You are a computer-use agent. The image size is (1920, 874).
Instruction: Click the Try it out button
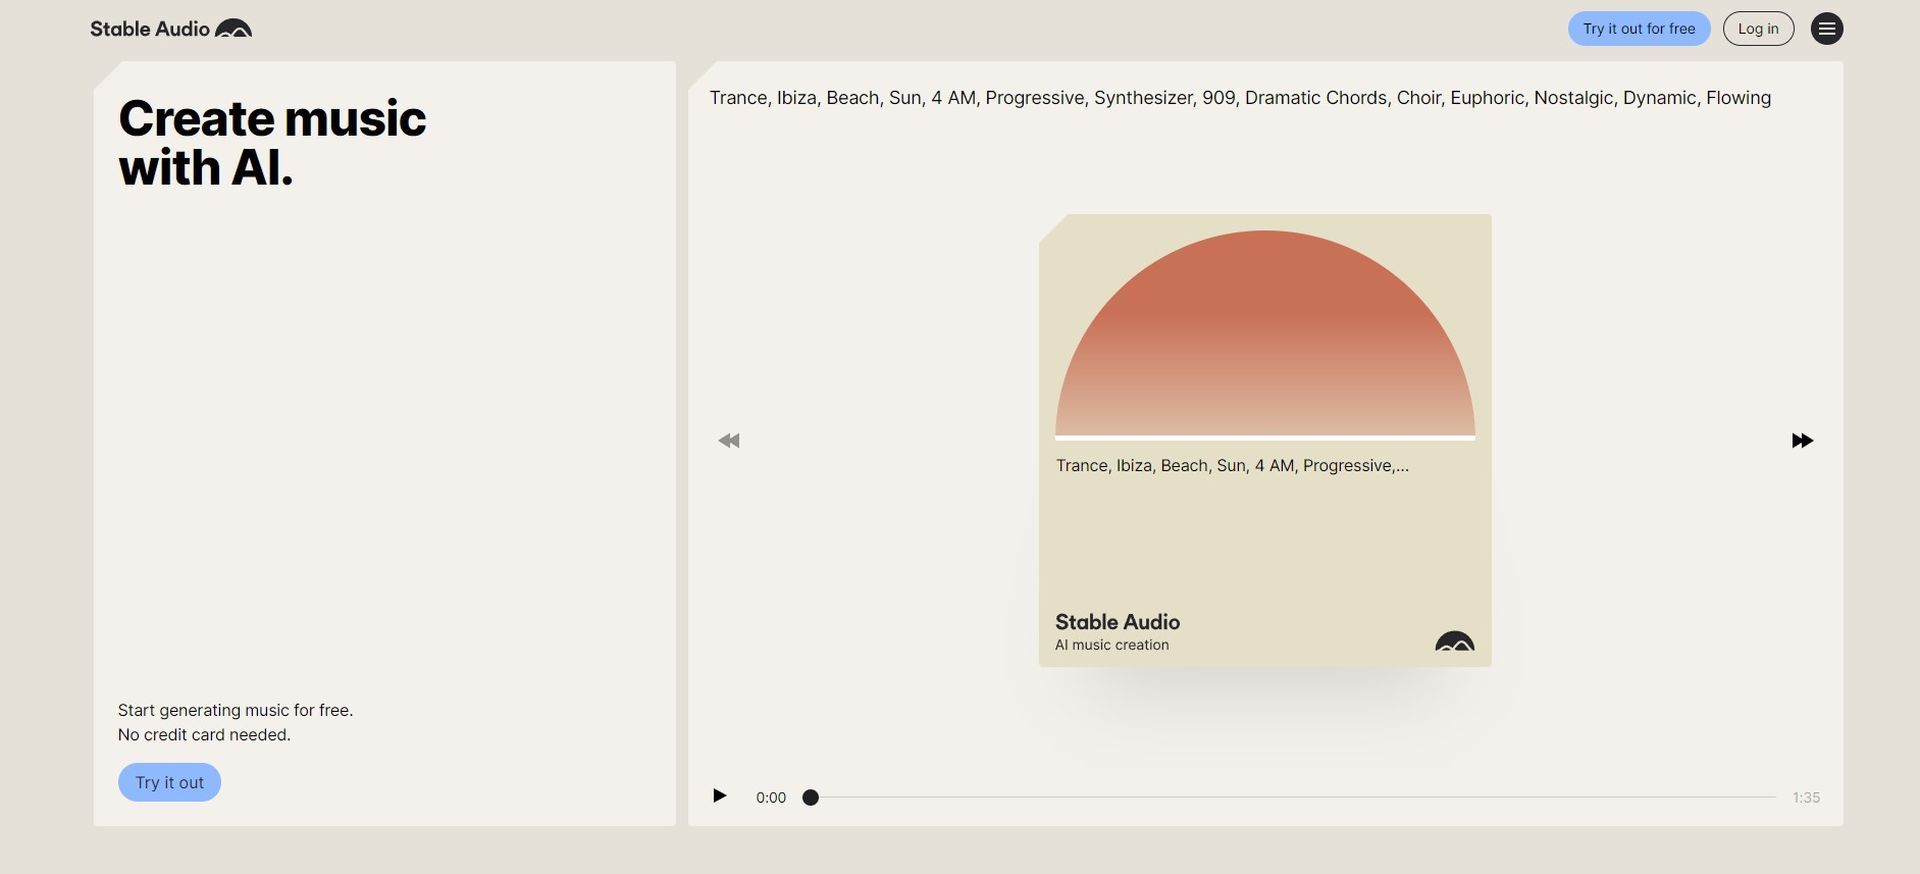[169, 782]
